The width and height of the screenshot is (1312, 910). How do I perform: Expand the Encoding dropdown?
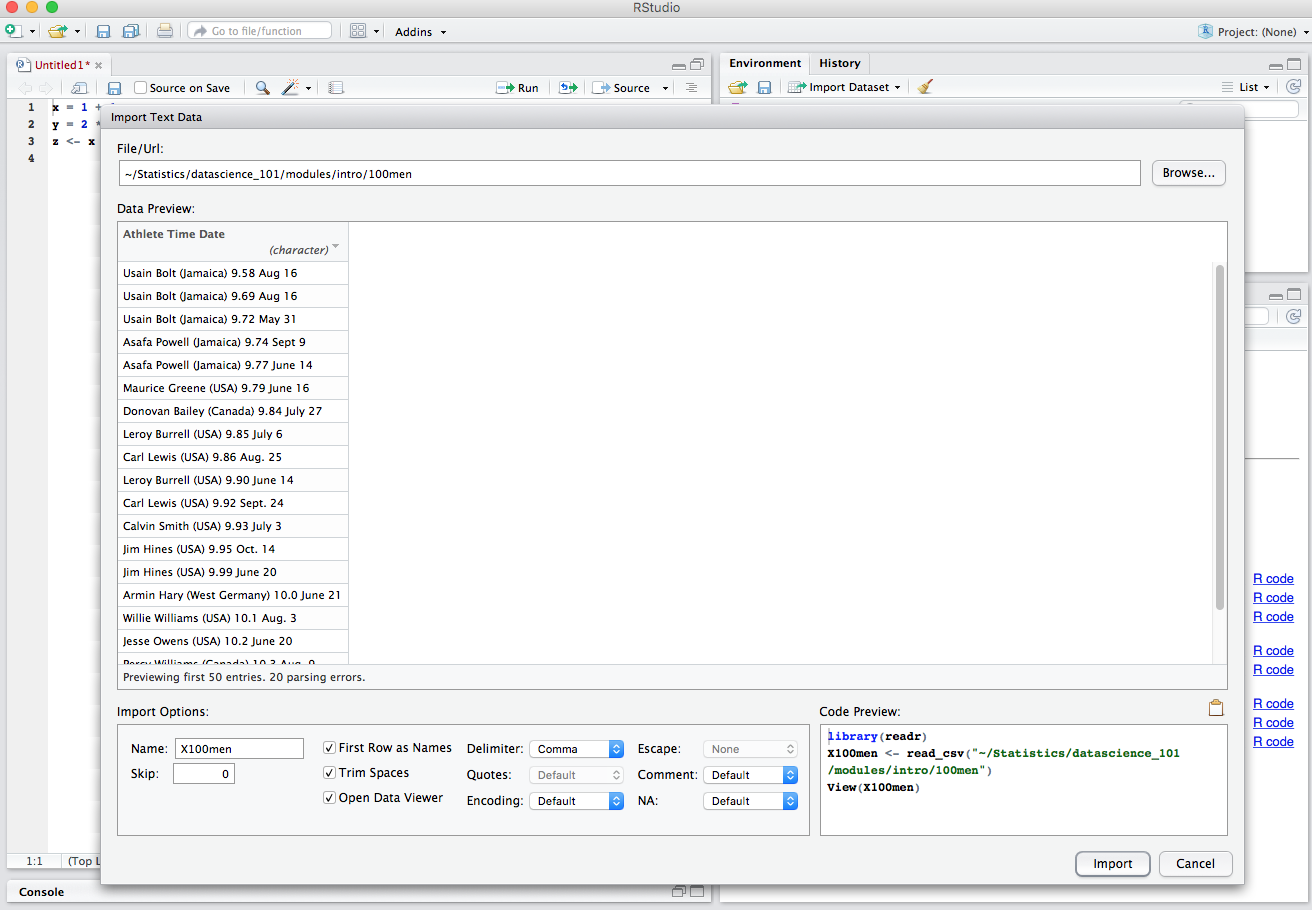pyautogui.click(x=575, y=801)
